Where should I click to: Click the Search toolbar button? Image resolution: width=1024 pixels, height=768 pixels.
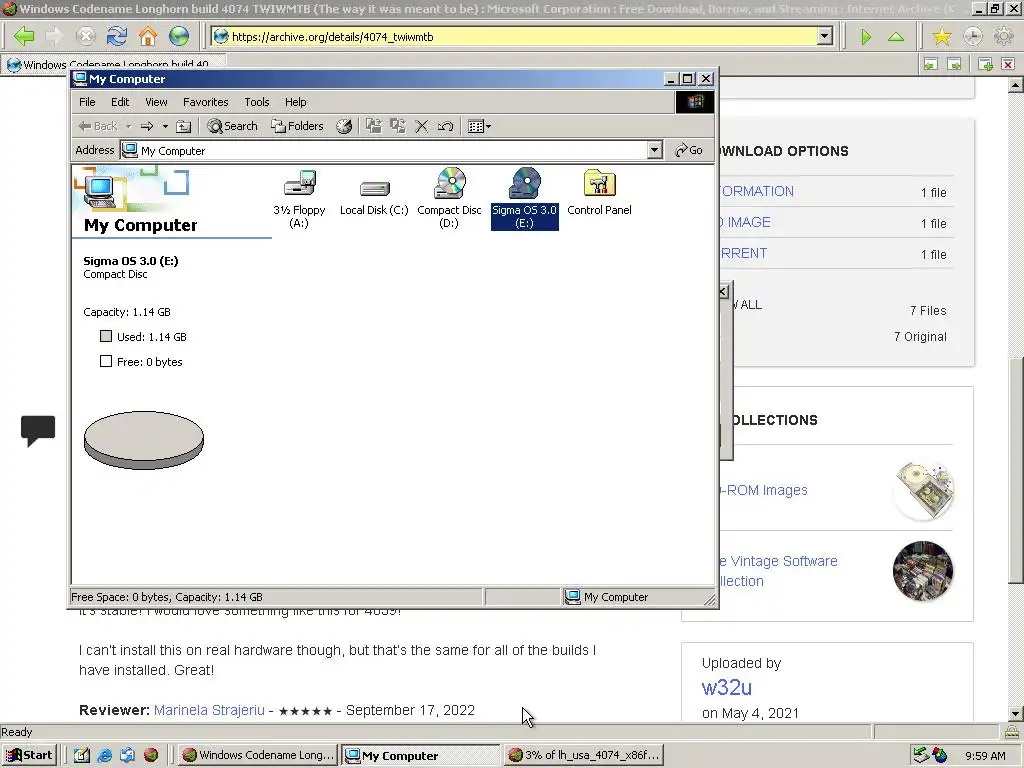pos(232,126)
